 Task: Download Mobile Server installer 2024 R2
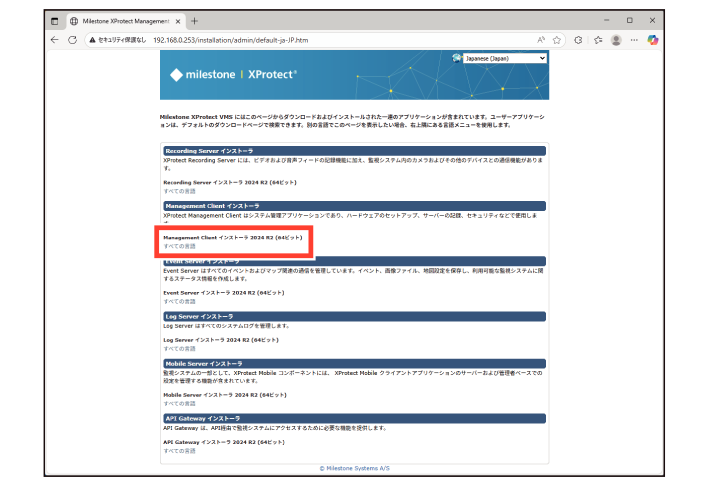click(225, 395)
